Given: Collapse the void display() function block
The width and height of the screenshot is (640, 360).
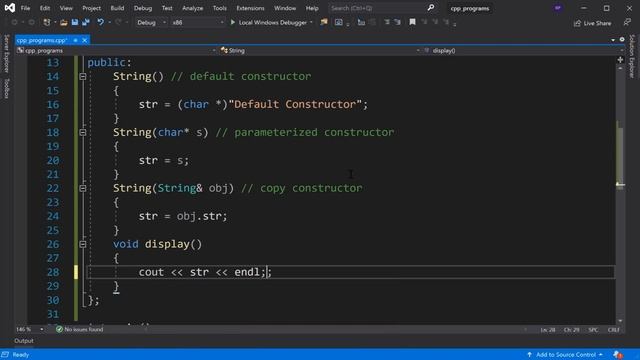Looking at the screenshot, I should coord(82,244).
